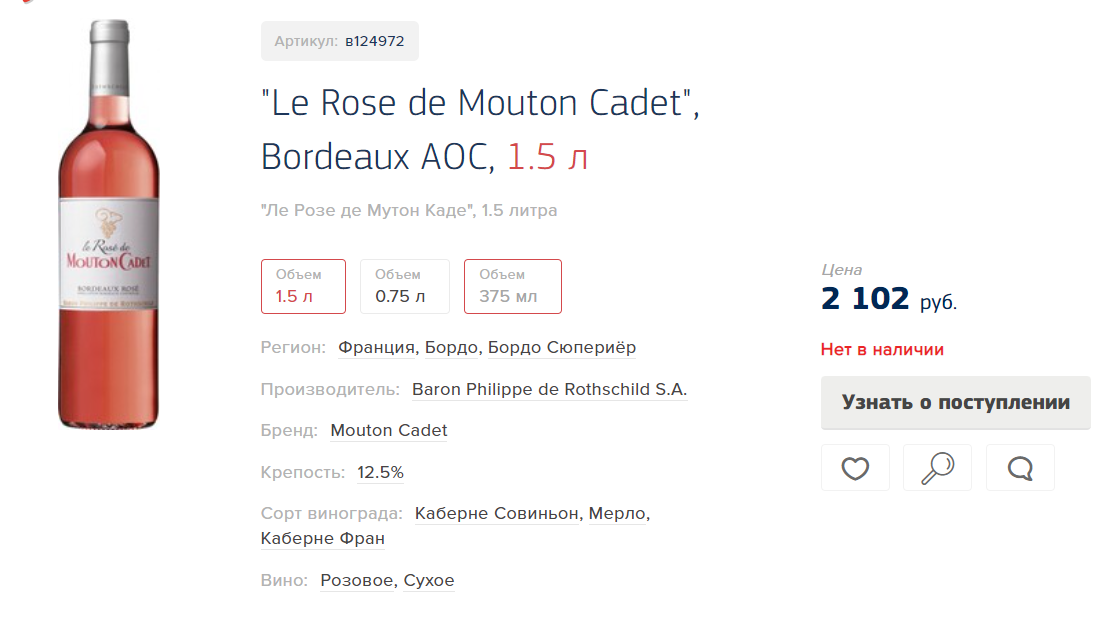Open the Бордо region link
The height and width of the screenshot is (621, 1118).
pos(451,348)
